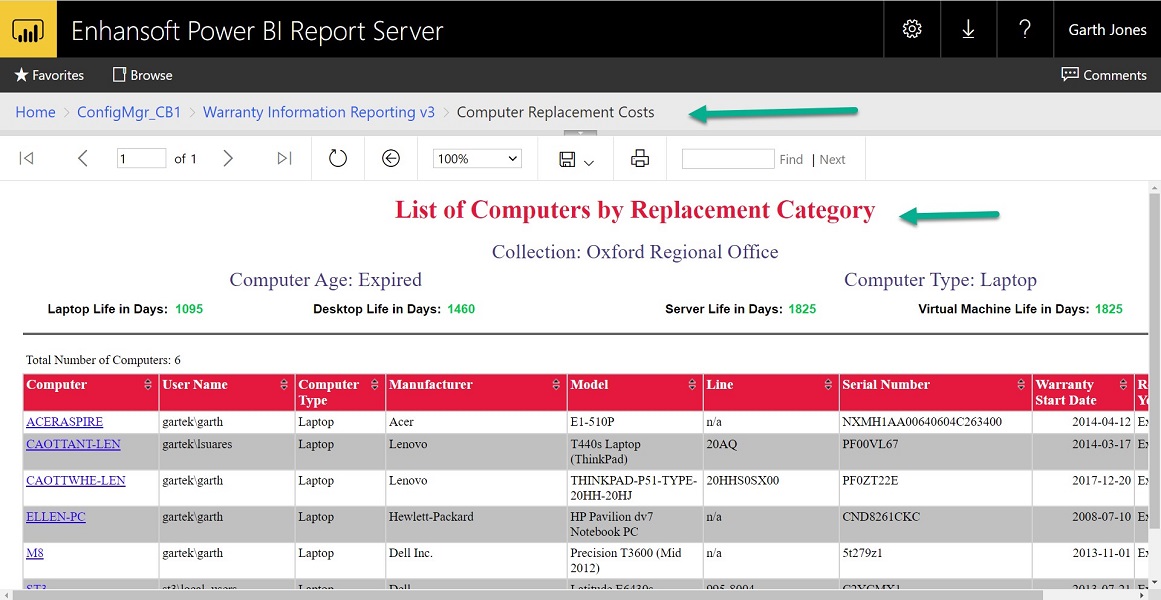Select the E1-510P model cell

click(x=635, y=421)
